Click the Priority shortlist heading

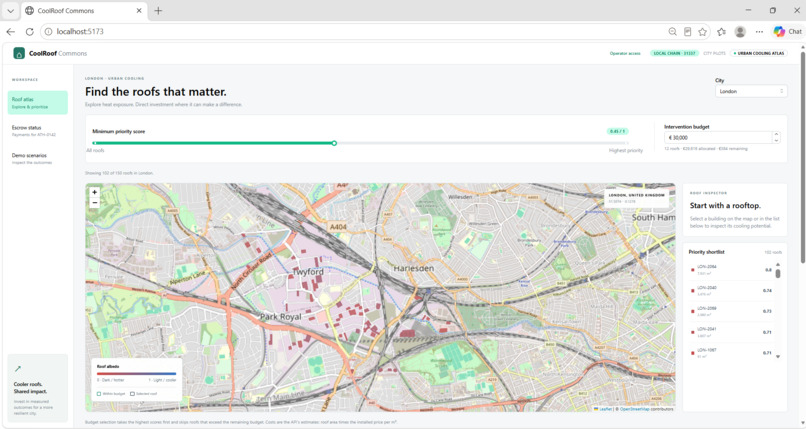coord(706,252)
